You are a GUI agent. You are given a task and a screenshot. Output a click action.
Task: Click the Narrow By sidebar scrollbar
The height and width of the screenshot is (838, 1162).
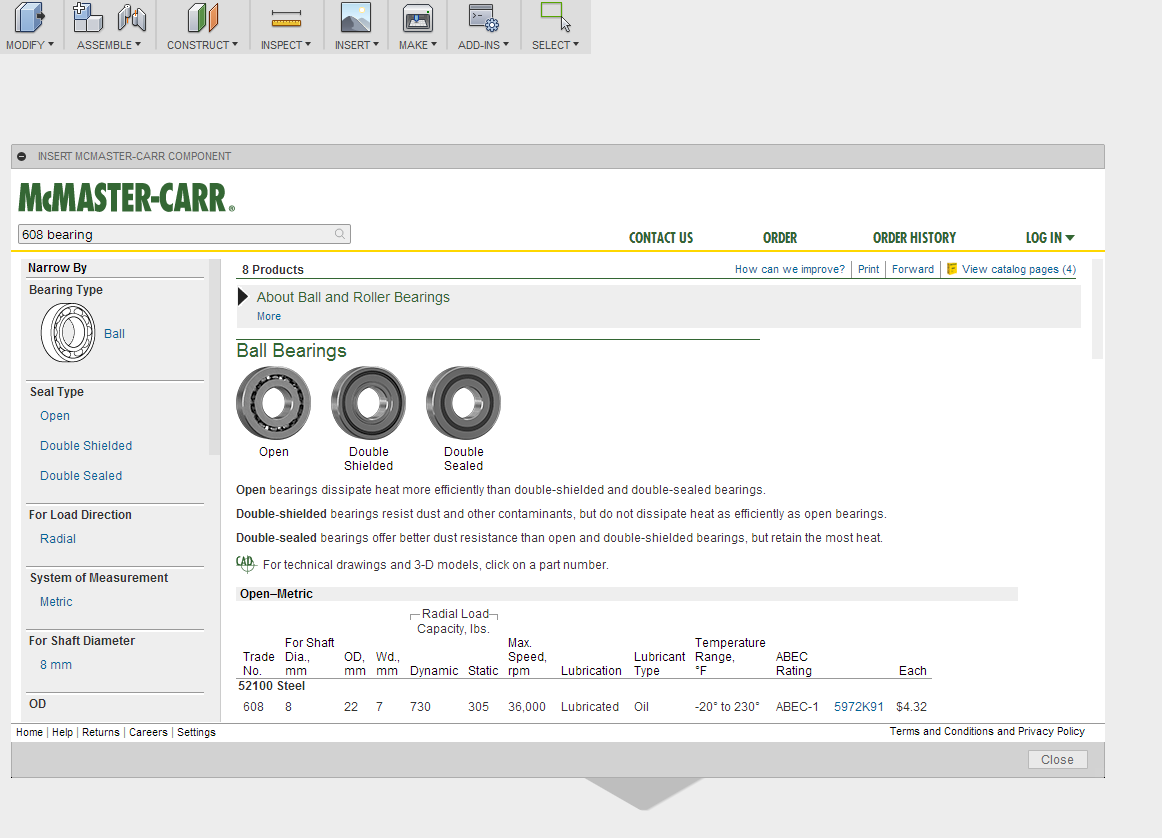(x=214, y=356)
